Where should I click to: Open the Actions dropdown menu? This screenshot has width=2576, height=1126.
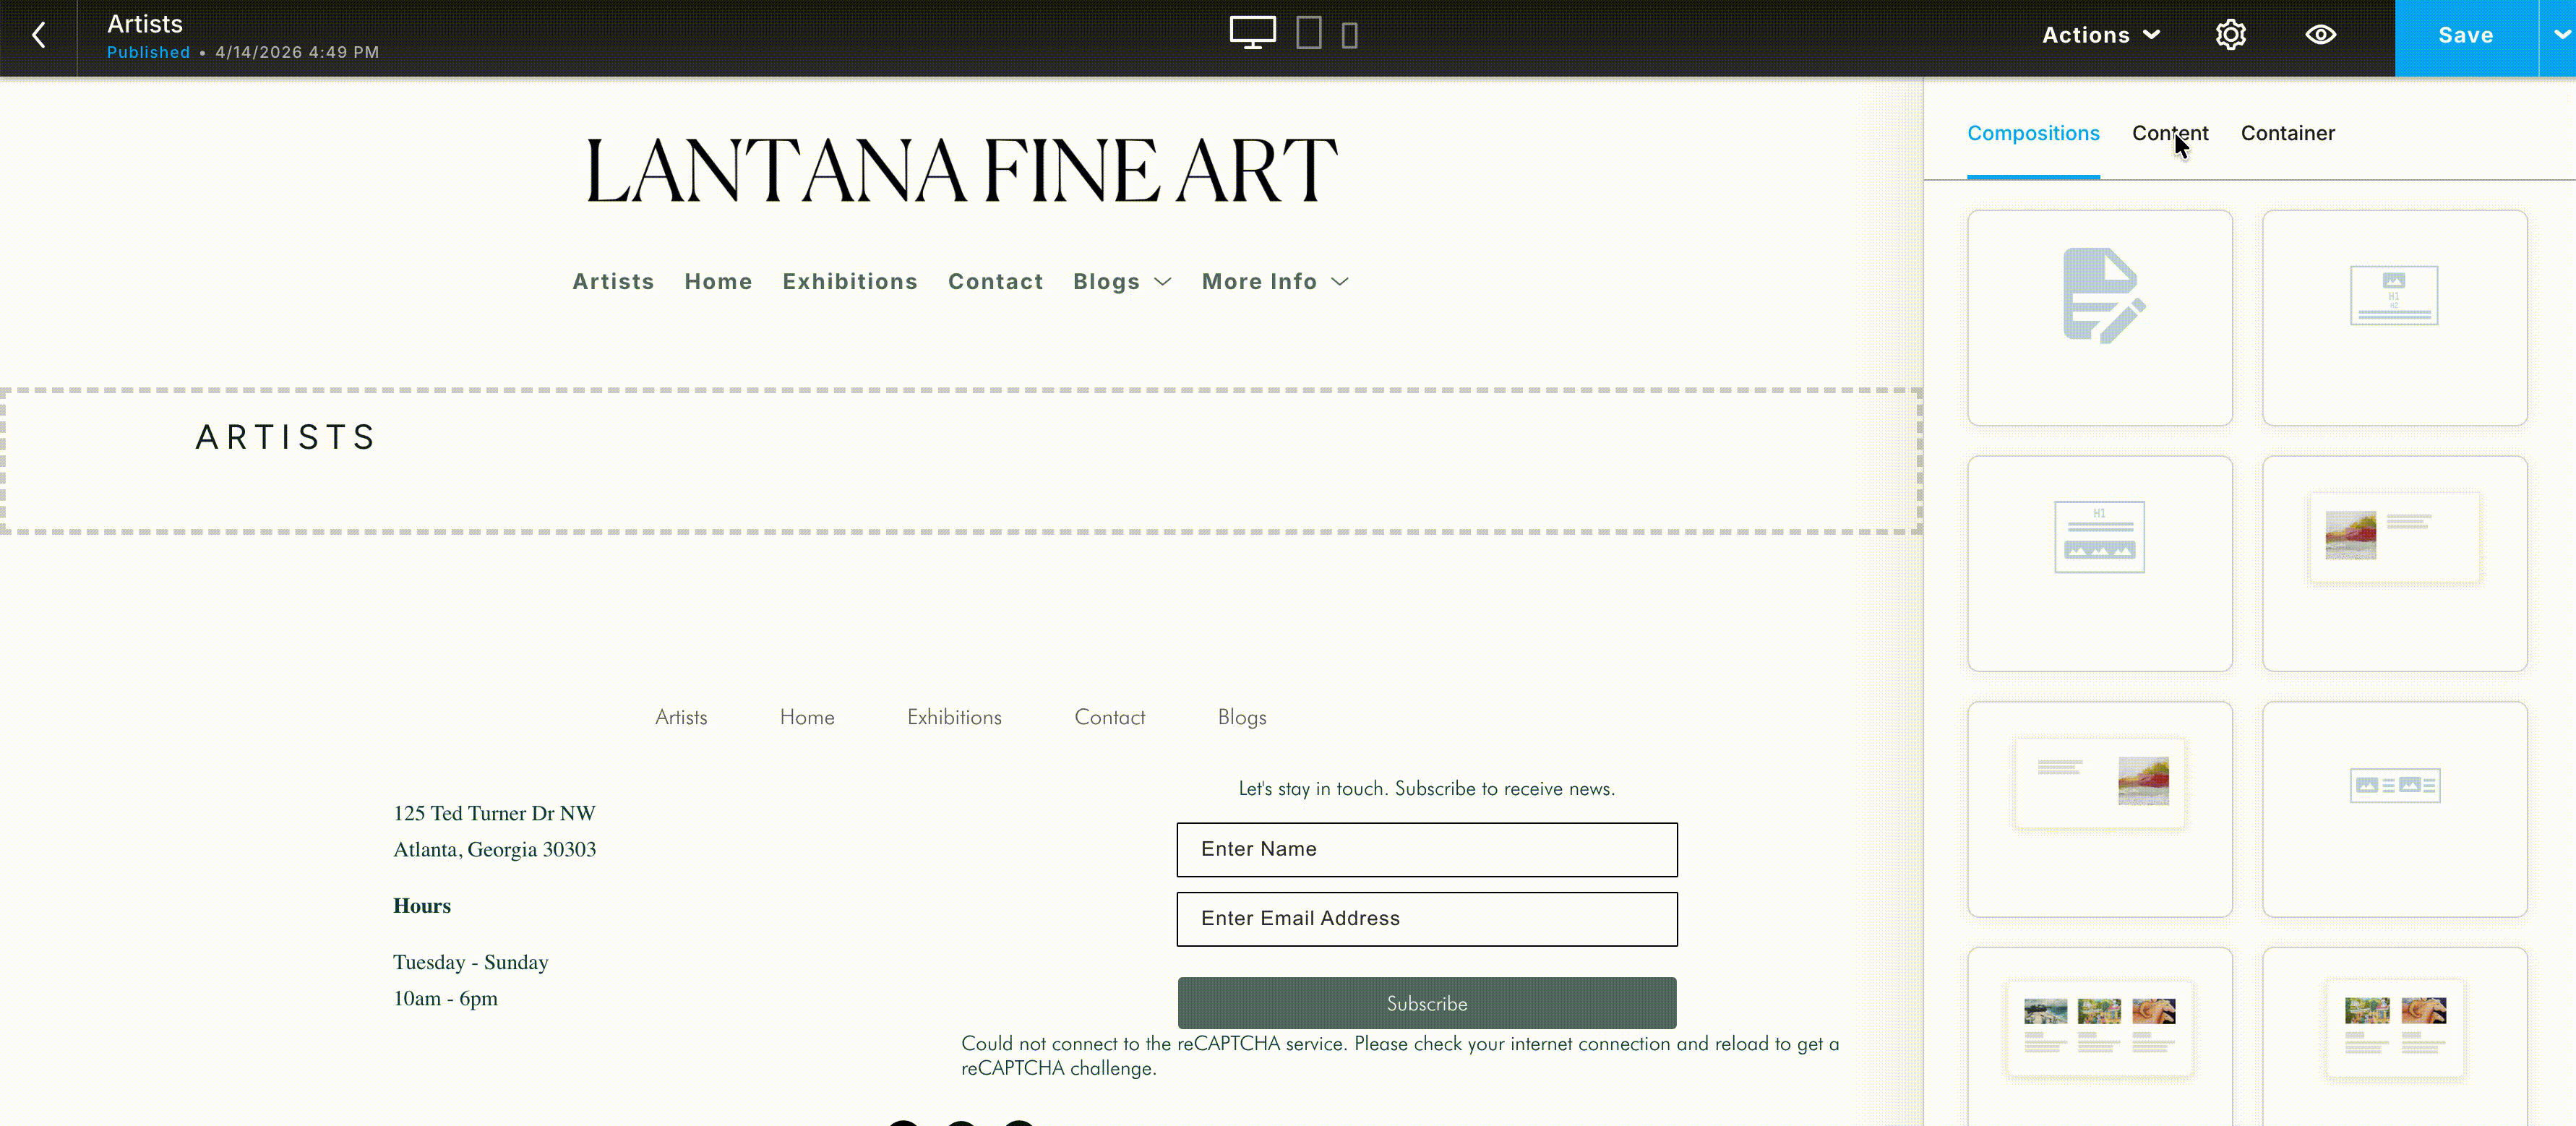2100,34
